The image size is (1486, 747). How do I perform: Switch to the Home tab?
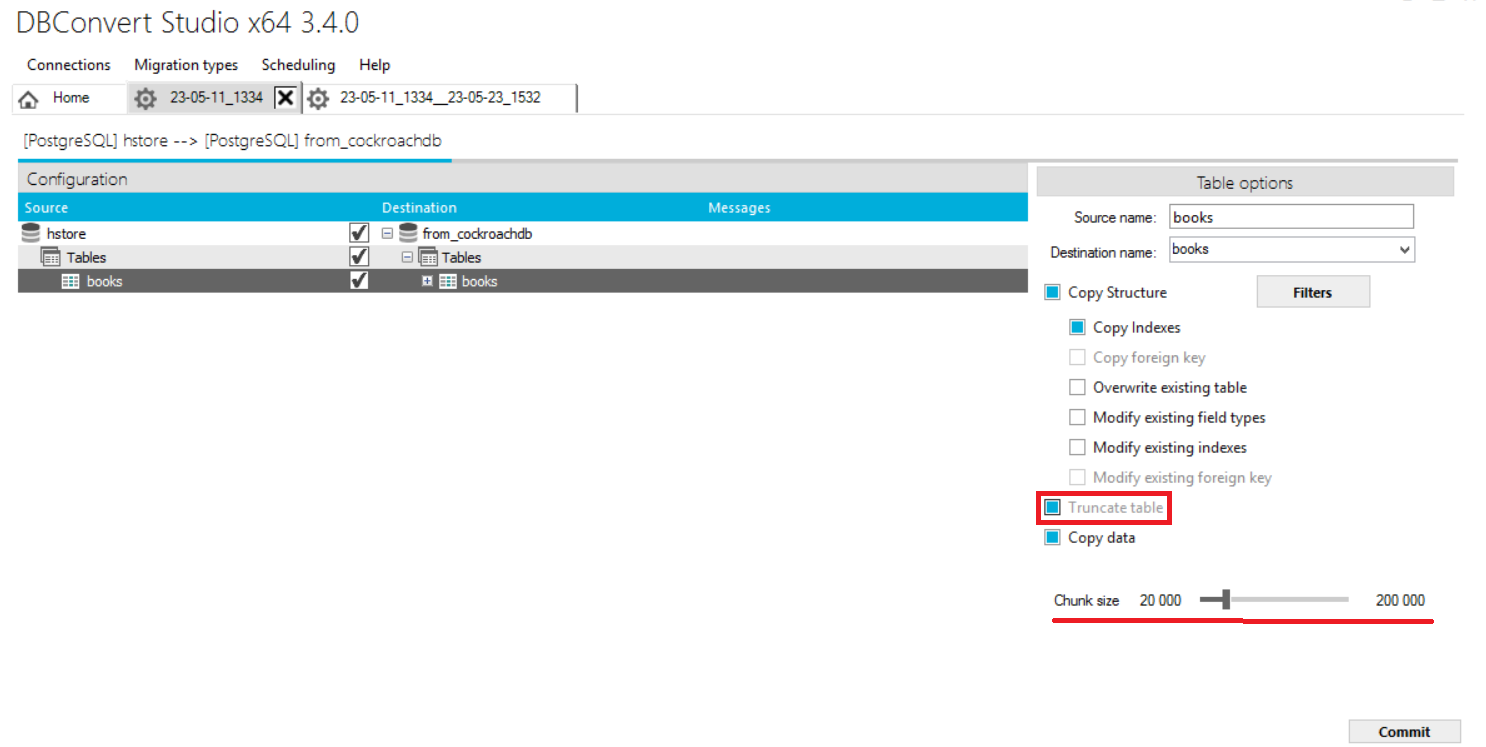69,98
